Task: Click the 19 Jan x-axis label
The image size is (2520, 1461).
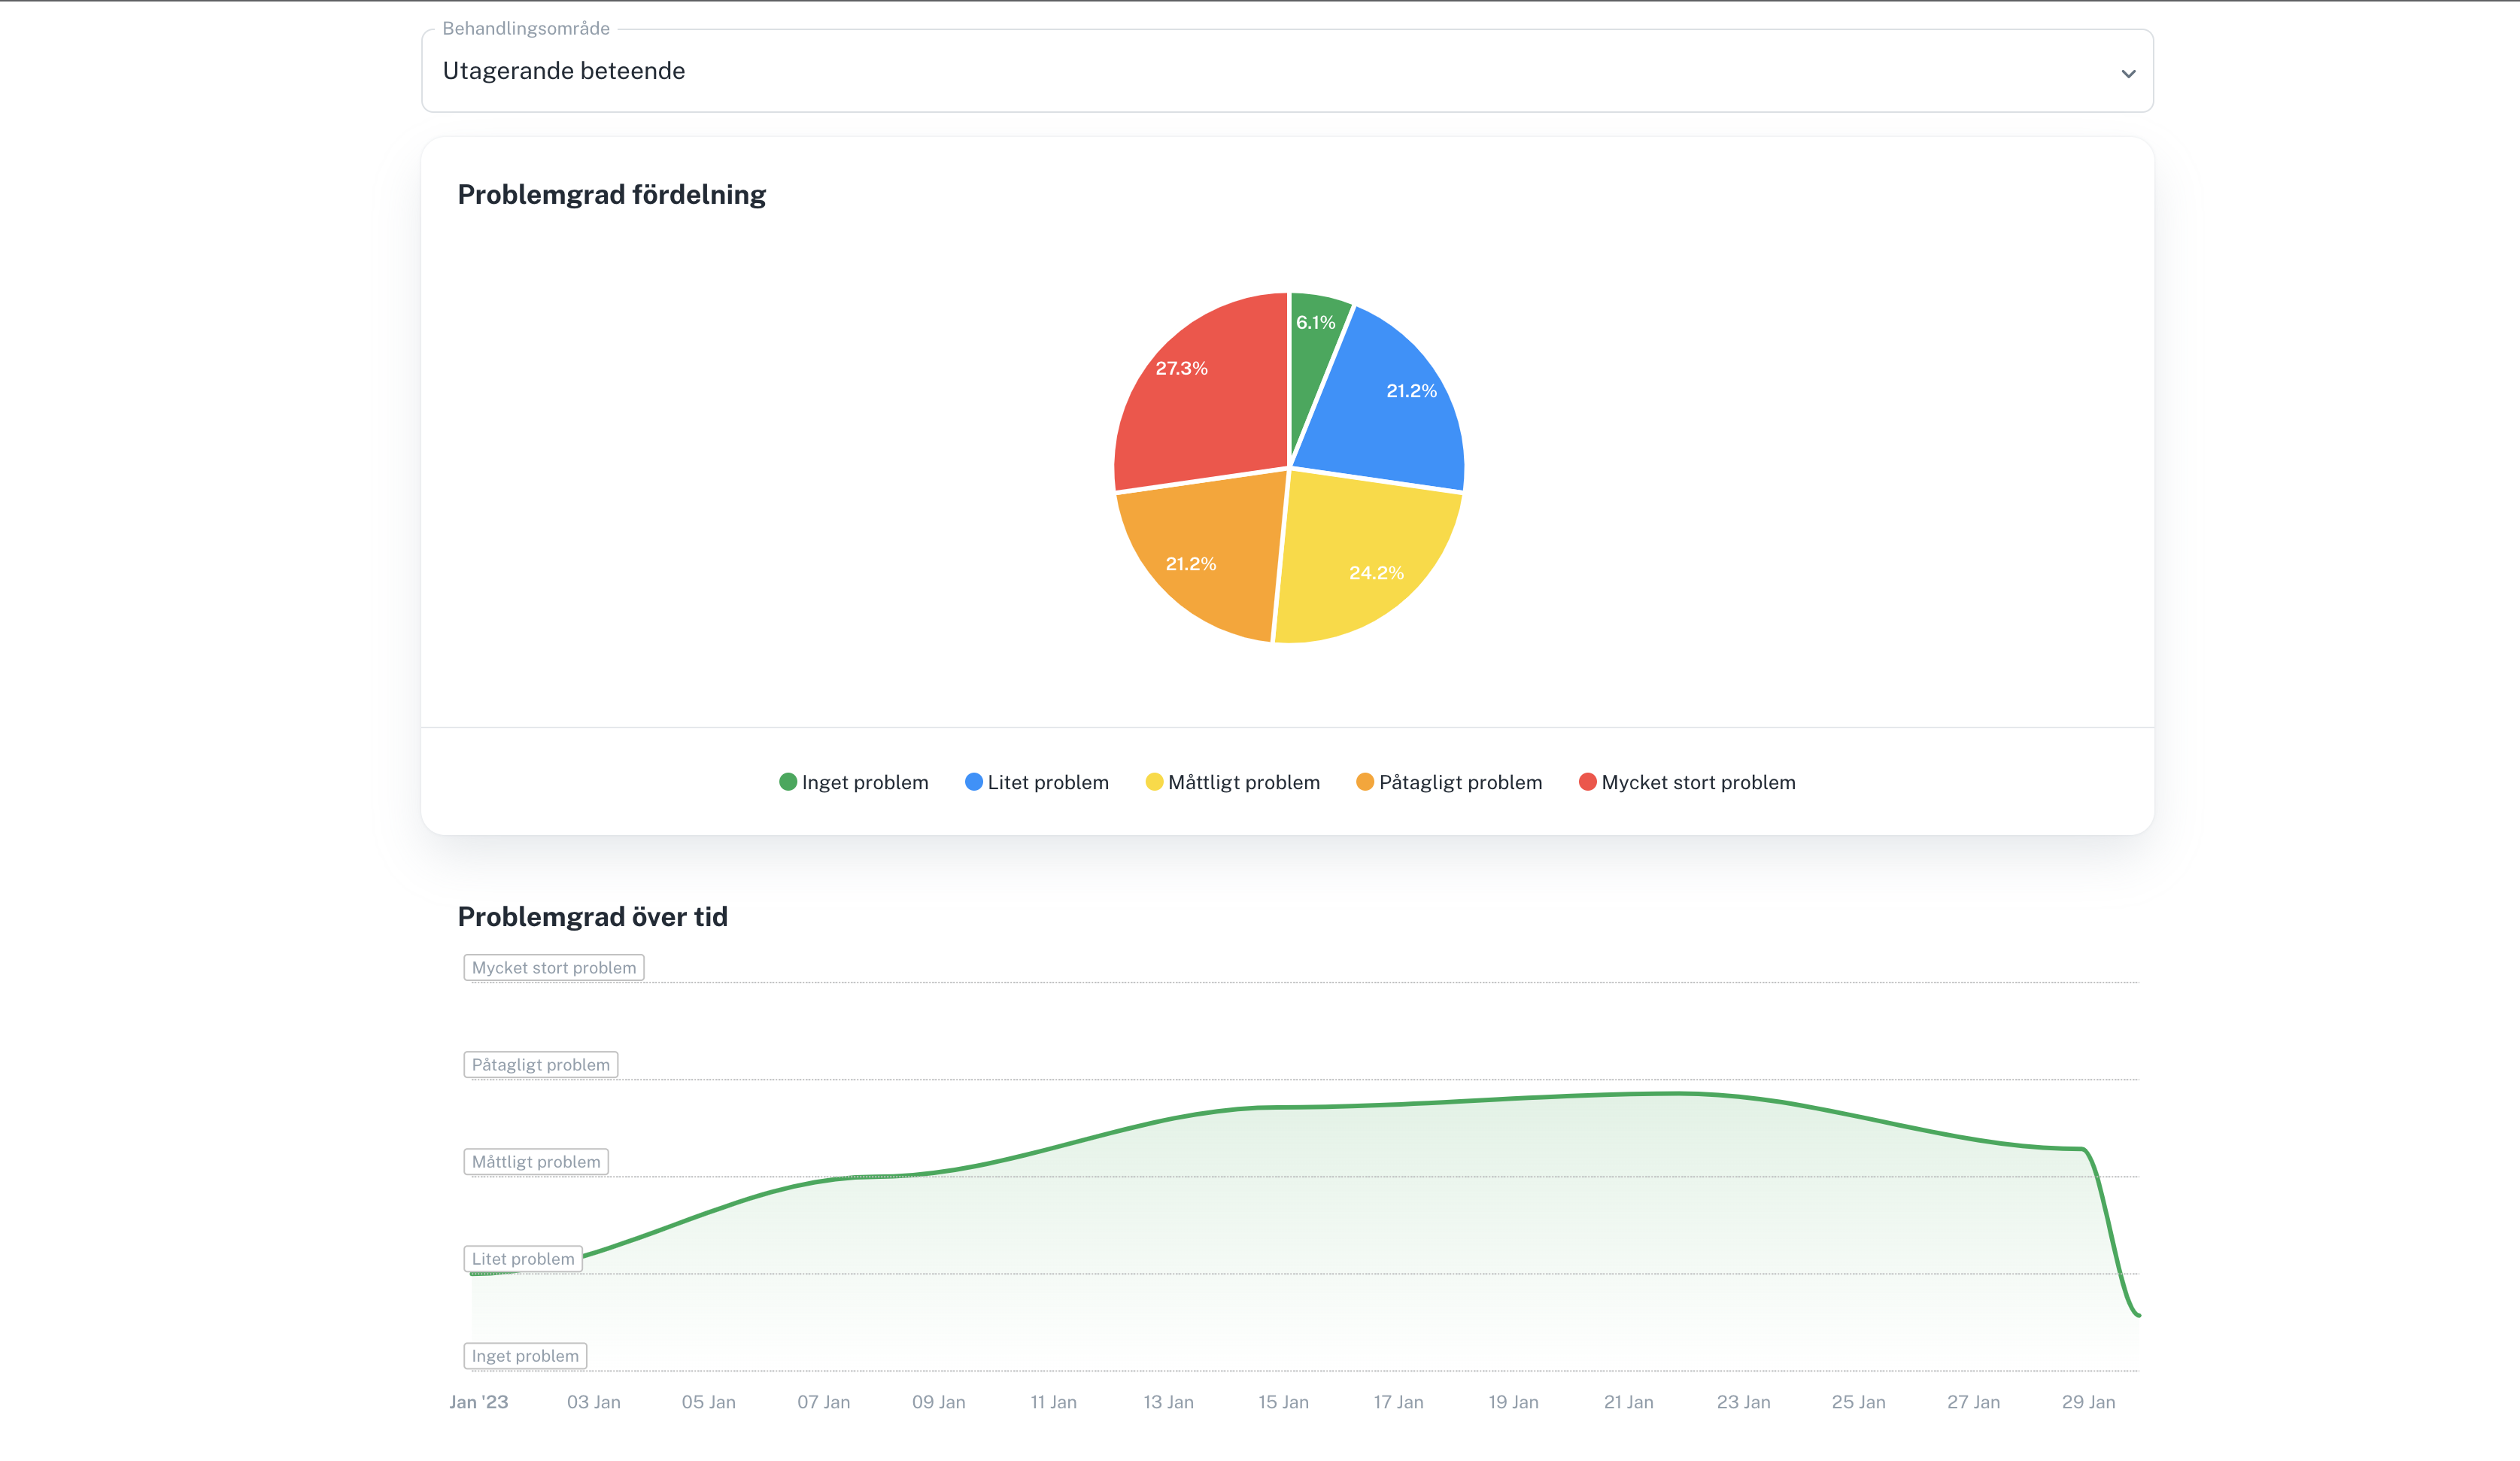Action: 1514,1402
